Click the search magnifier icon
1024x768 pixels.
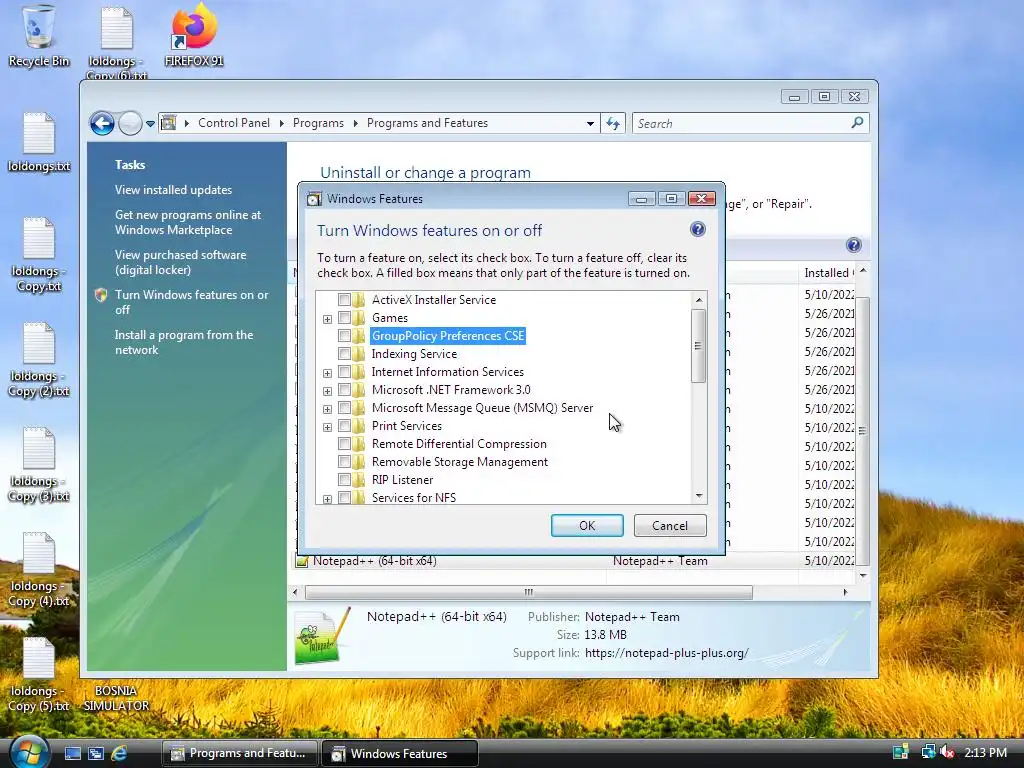click(x=857, y=123)
